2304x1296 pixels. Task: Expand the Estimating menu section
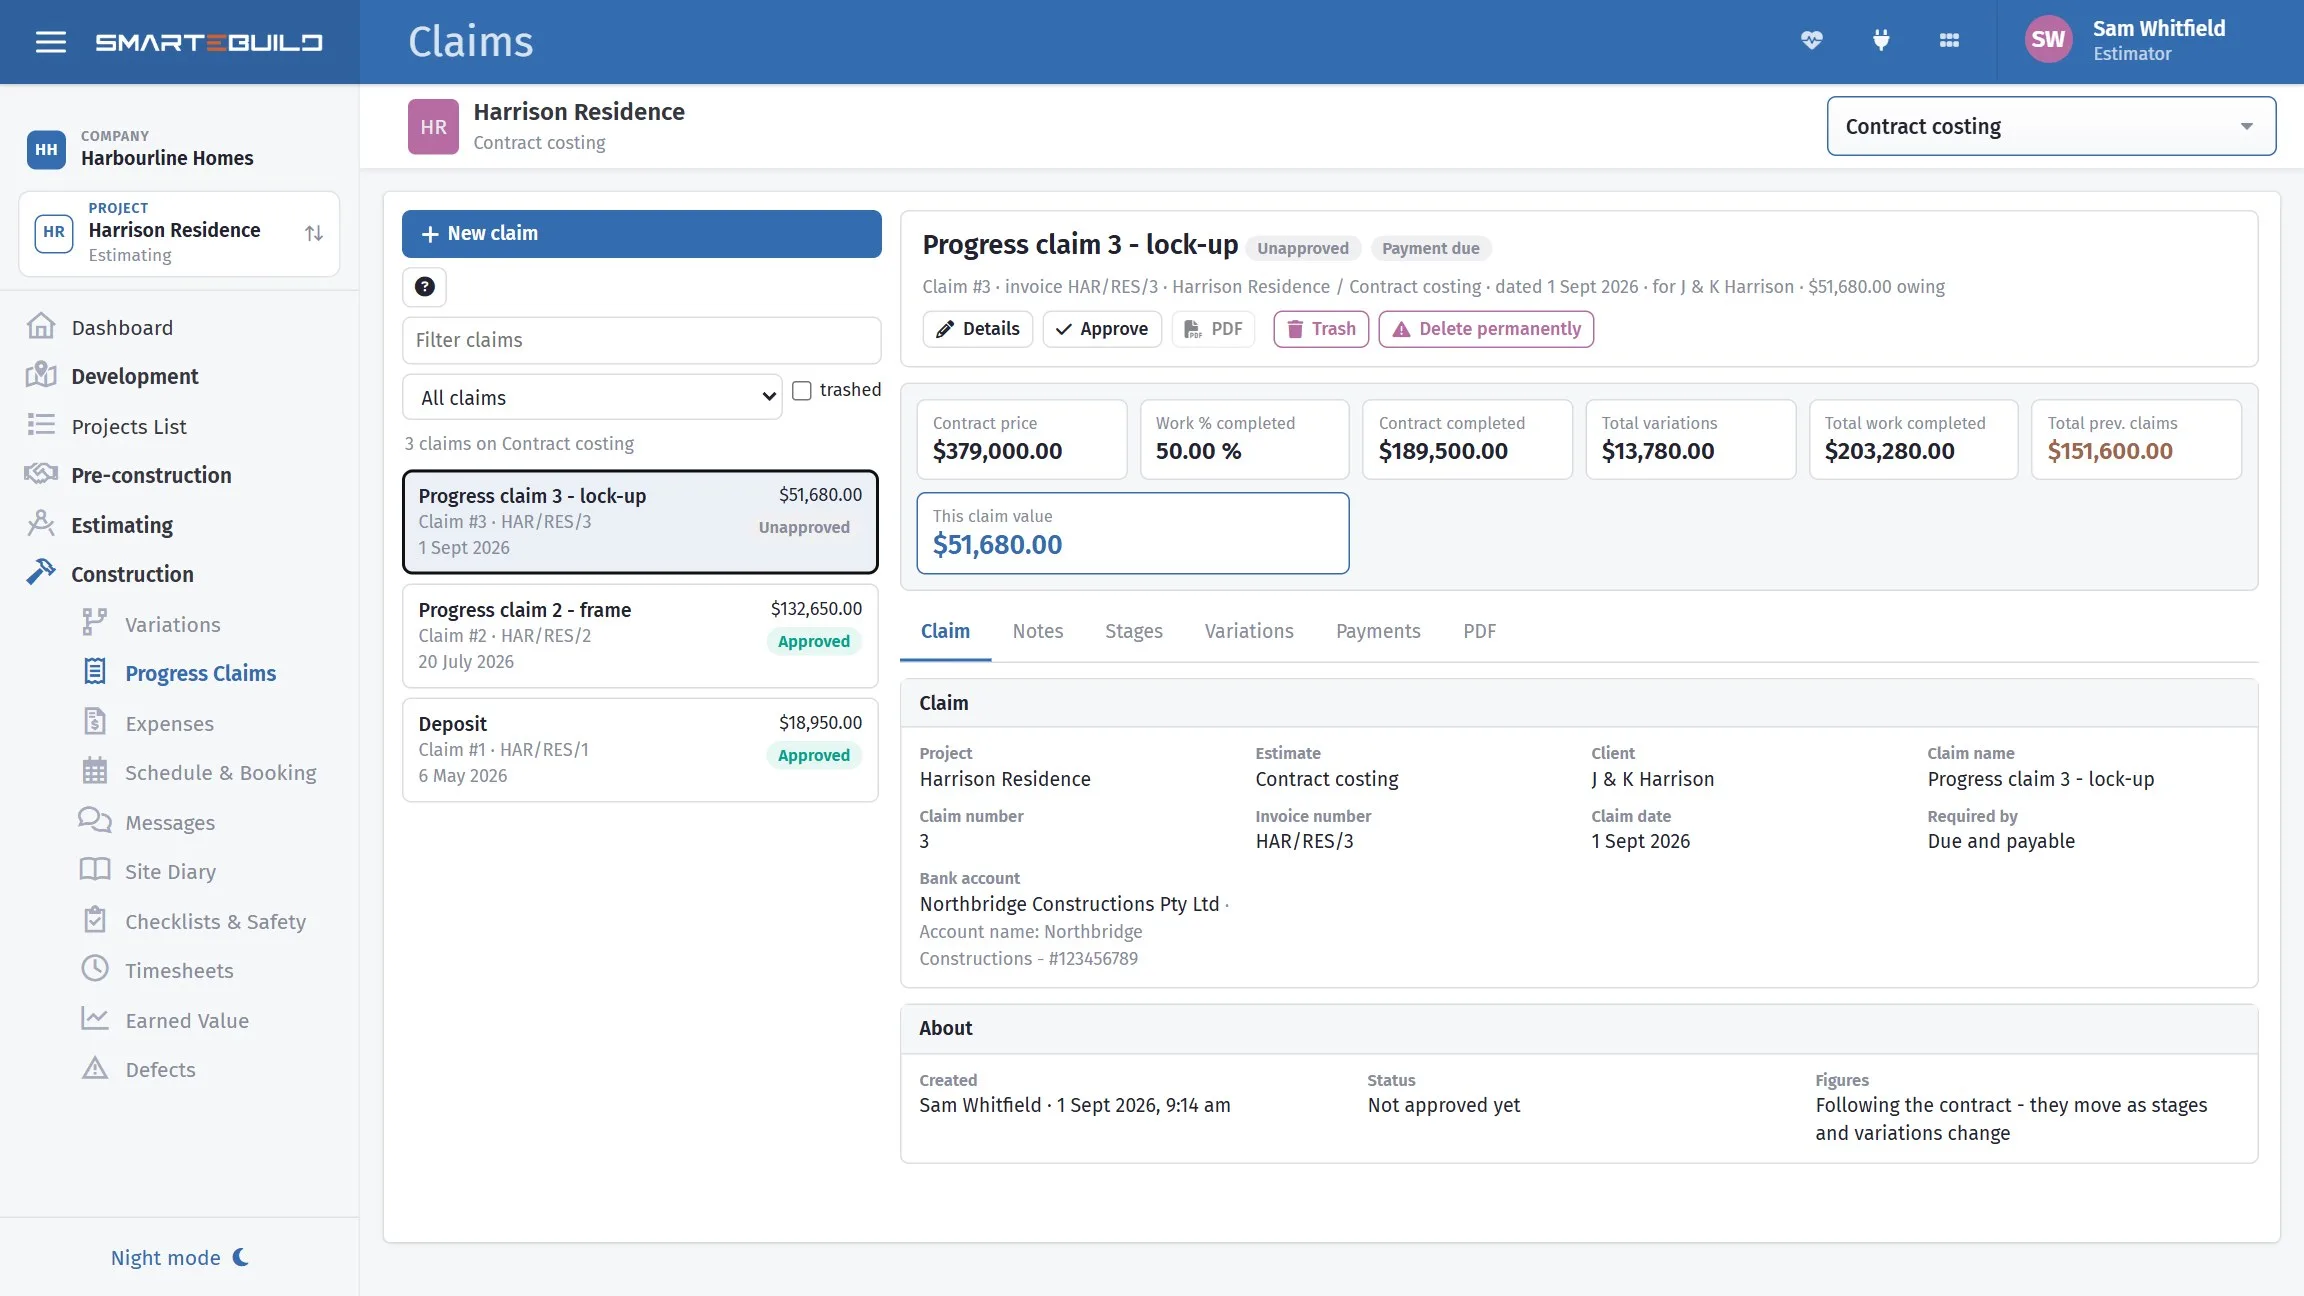pos(121,525)
